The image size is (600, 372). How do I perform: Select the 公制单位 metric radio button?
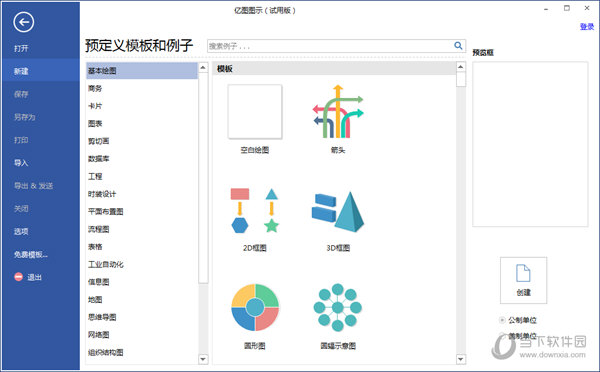pos(502,320)
